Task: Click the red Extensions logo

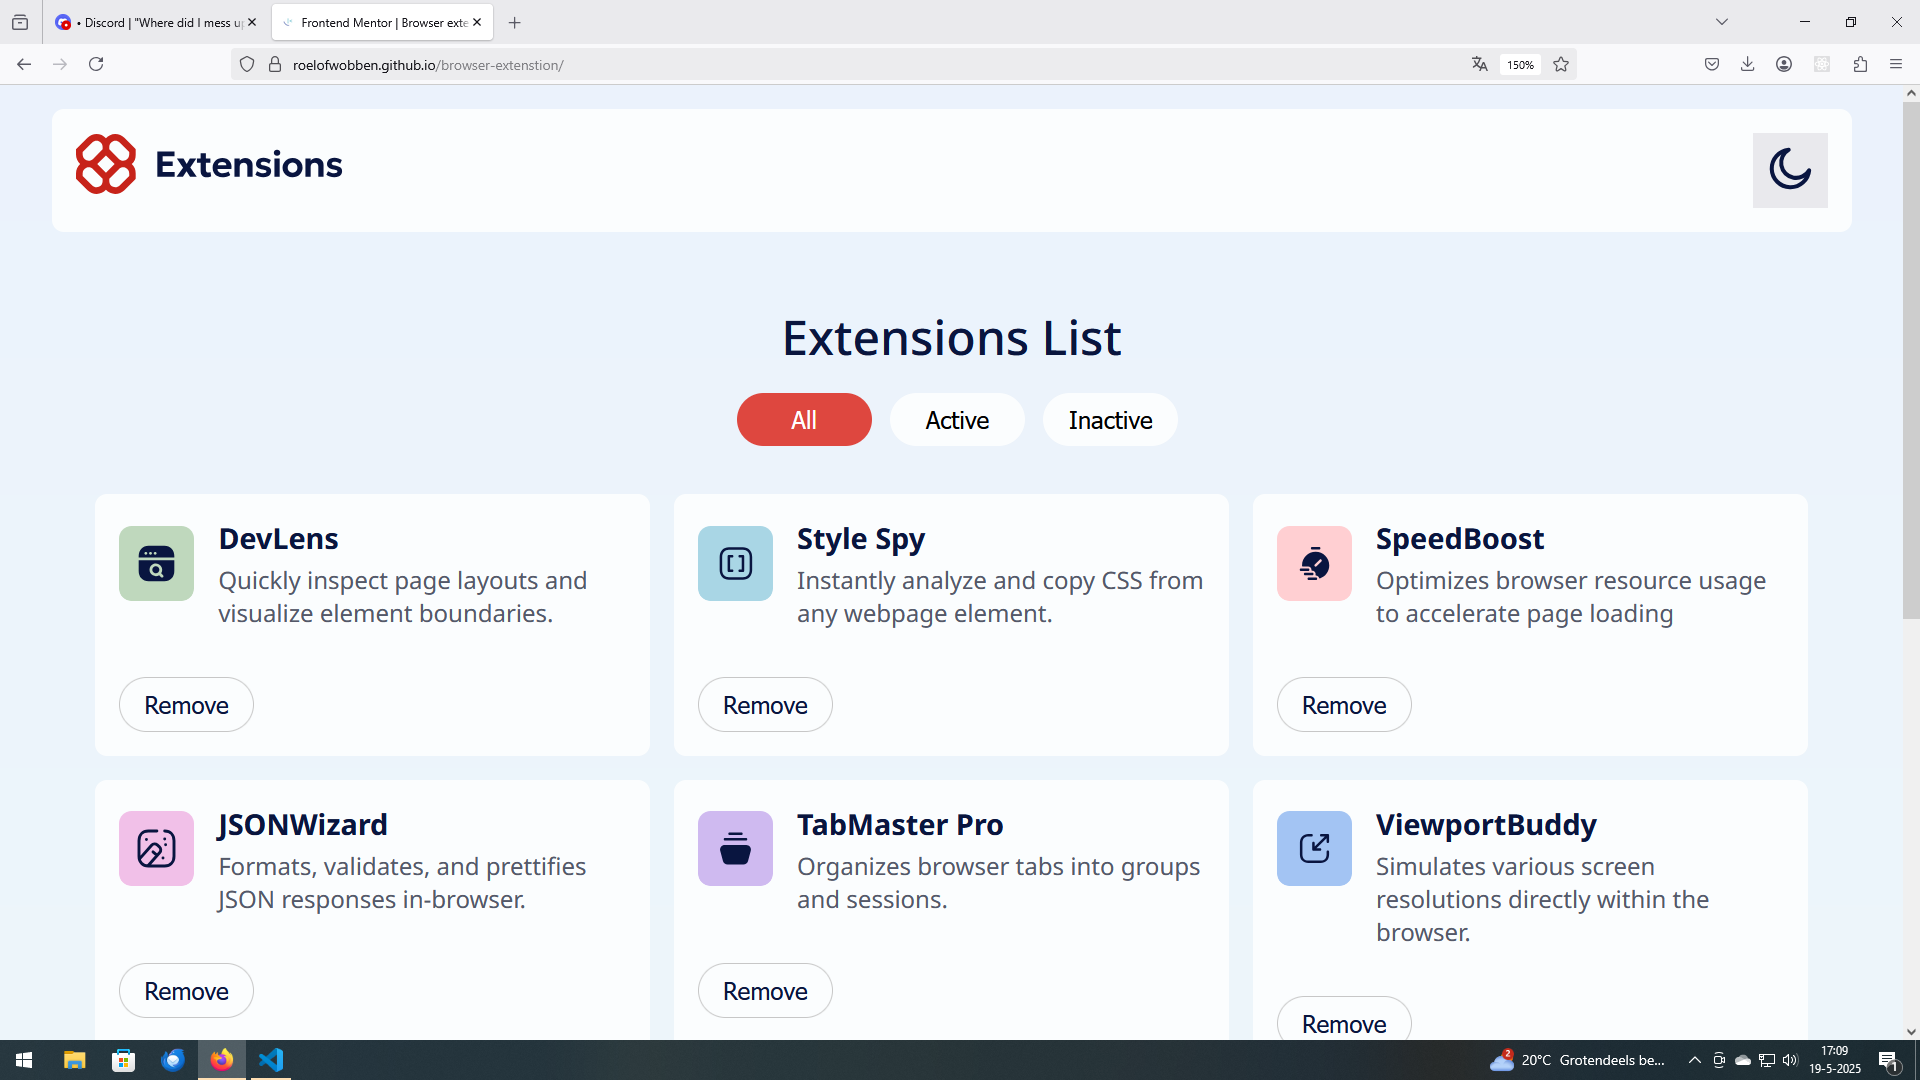Action: click(106, 164)
